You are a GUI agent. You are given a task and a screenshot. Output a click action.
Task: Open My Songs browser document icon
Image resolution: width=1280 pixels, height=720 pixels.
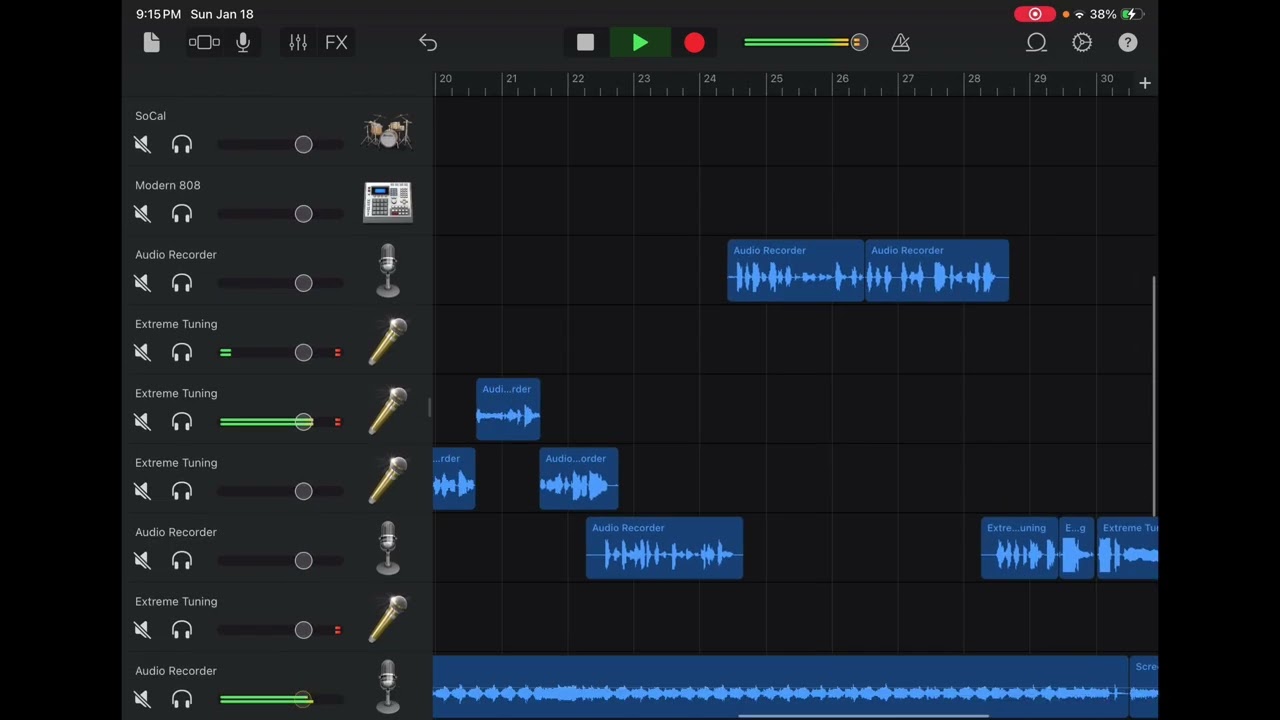[151, 42]
